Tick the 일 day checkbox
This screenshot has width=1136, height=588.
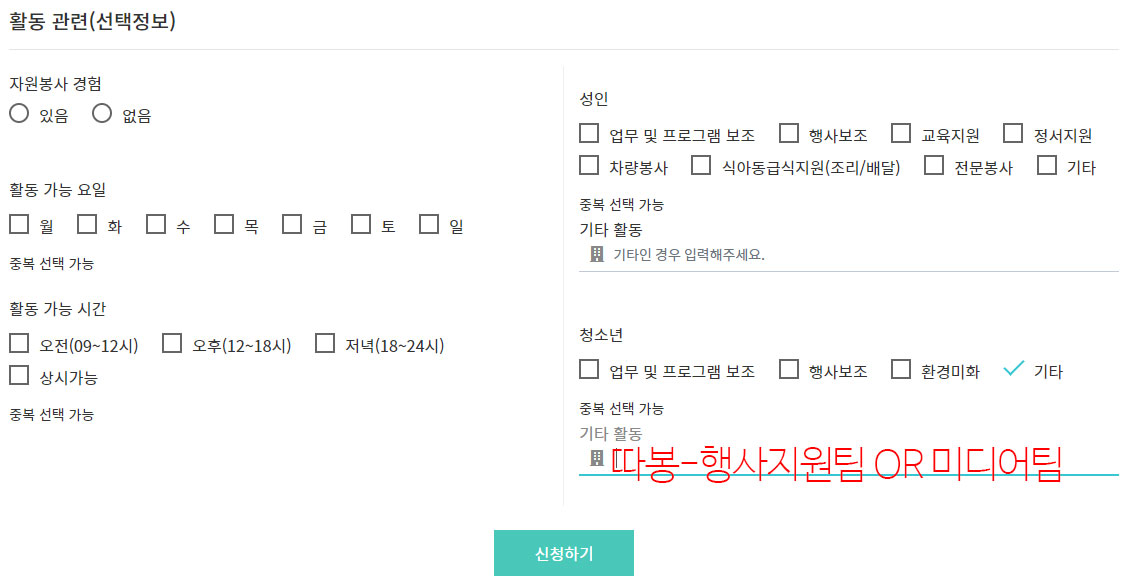(429, 224)
